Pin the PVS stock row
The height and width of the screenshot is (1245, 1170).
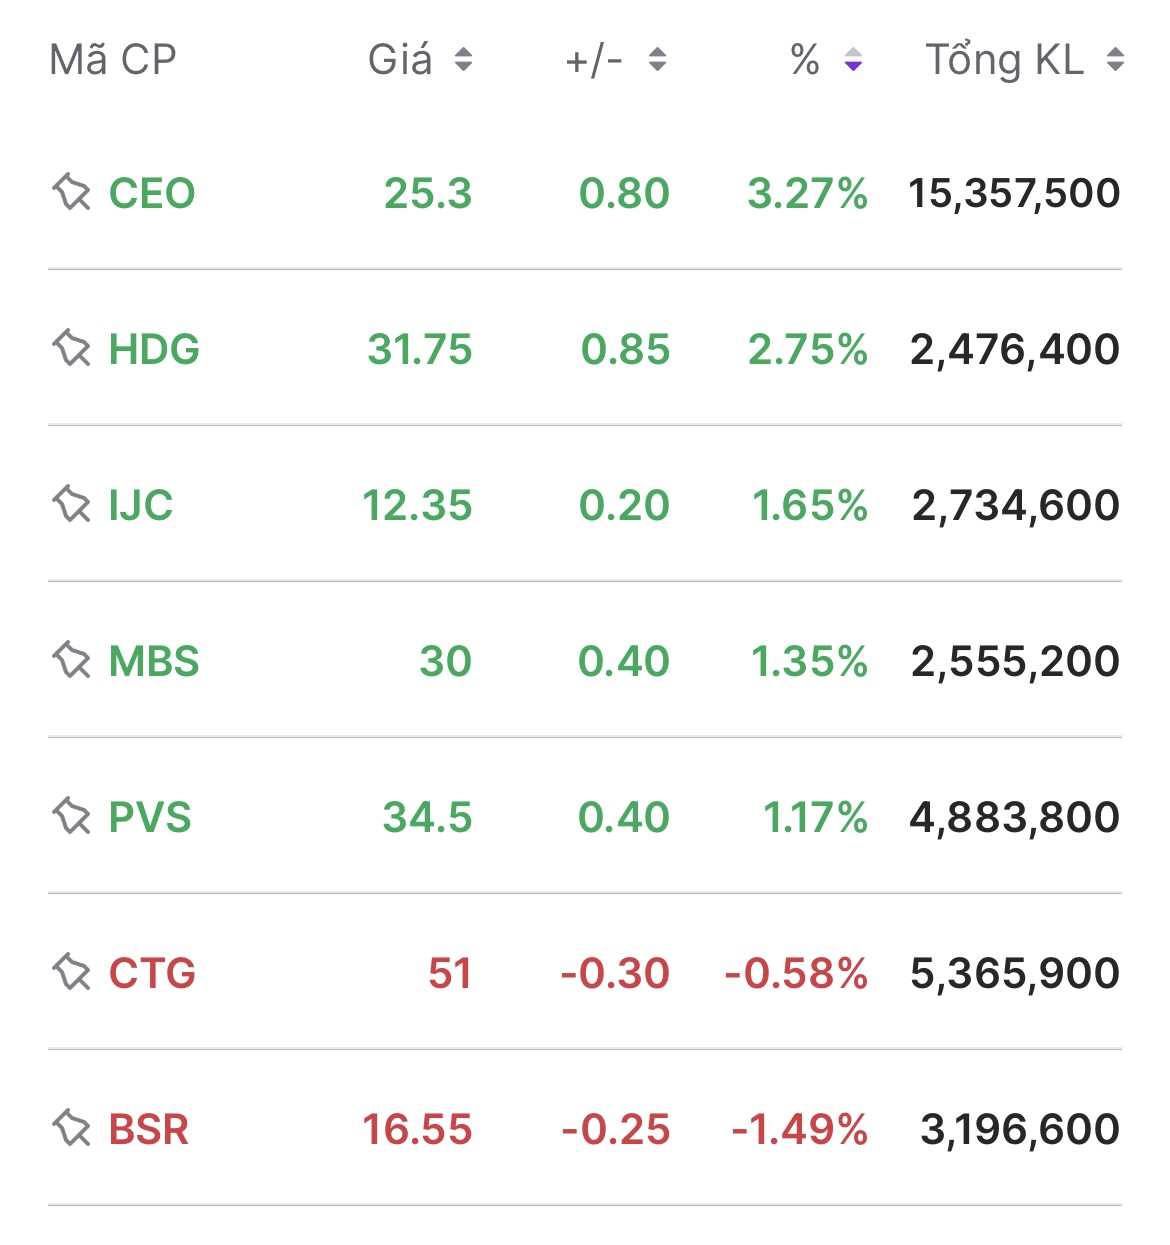tap(72, 817)
